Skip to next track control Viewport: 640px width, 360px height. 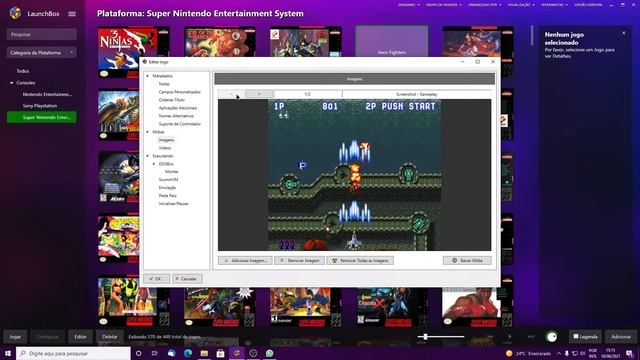click(x=531, y=337)
